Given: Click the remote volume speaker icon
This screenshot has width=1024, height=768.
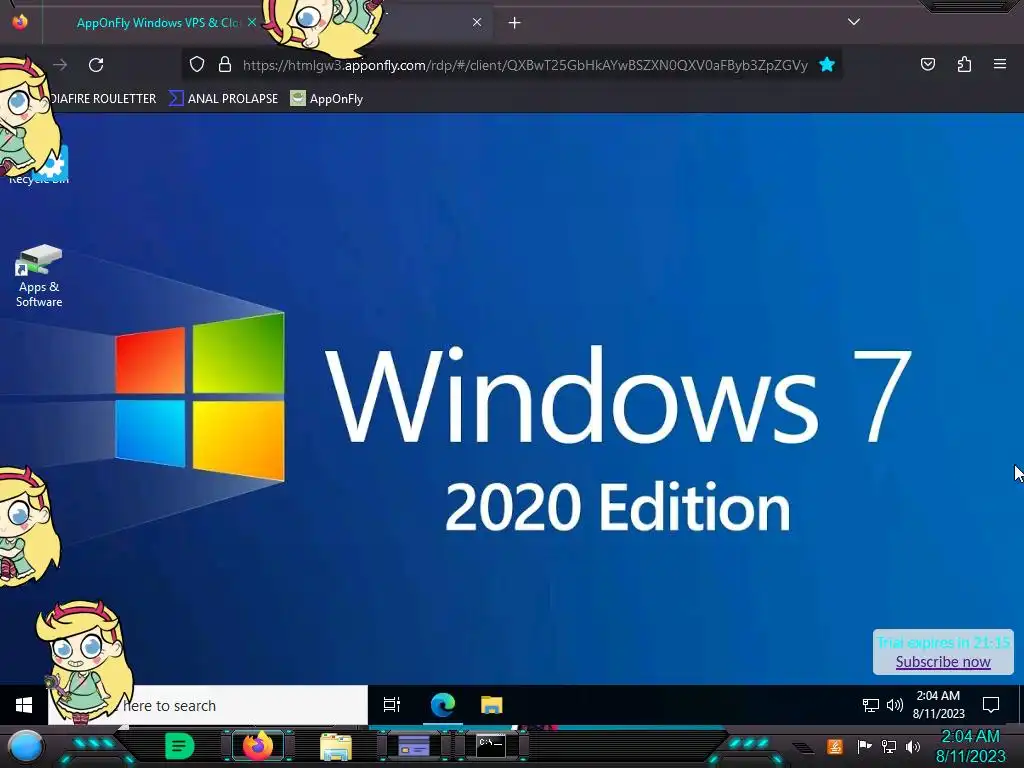Looking at the screenshot, I should click(895, 705).
